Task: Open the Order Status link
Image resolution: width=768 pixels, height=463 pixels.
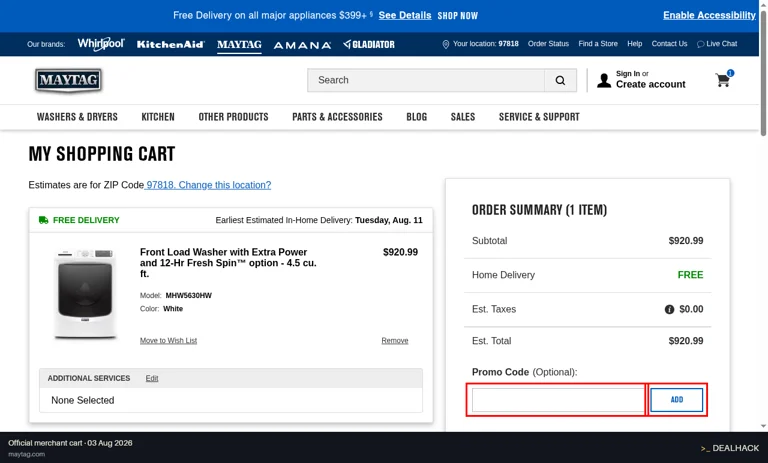Action: pos(548,44)
